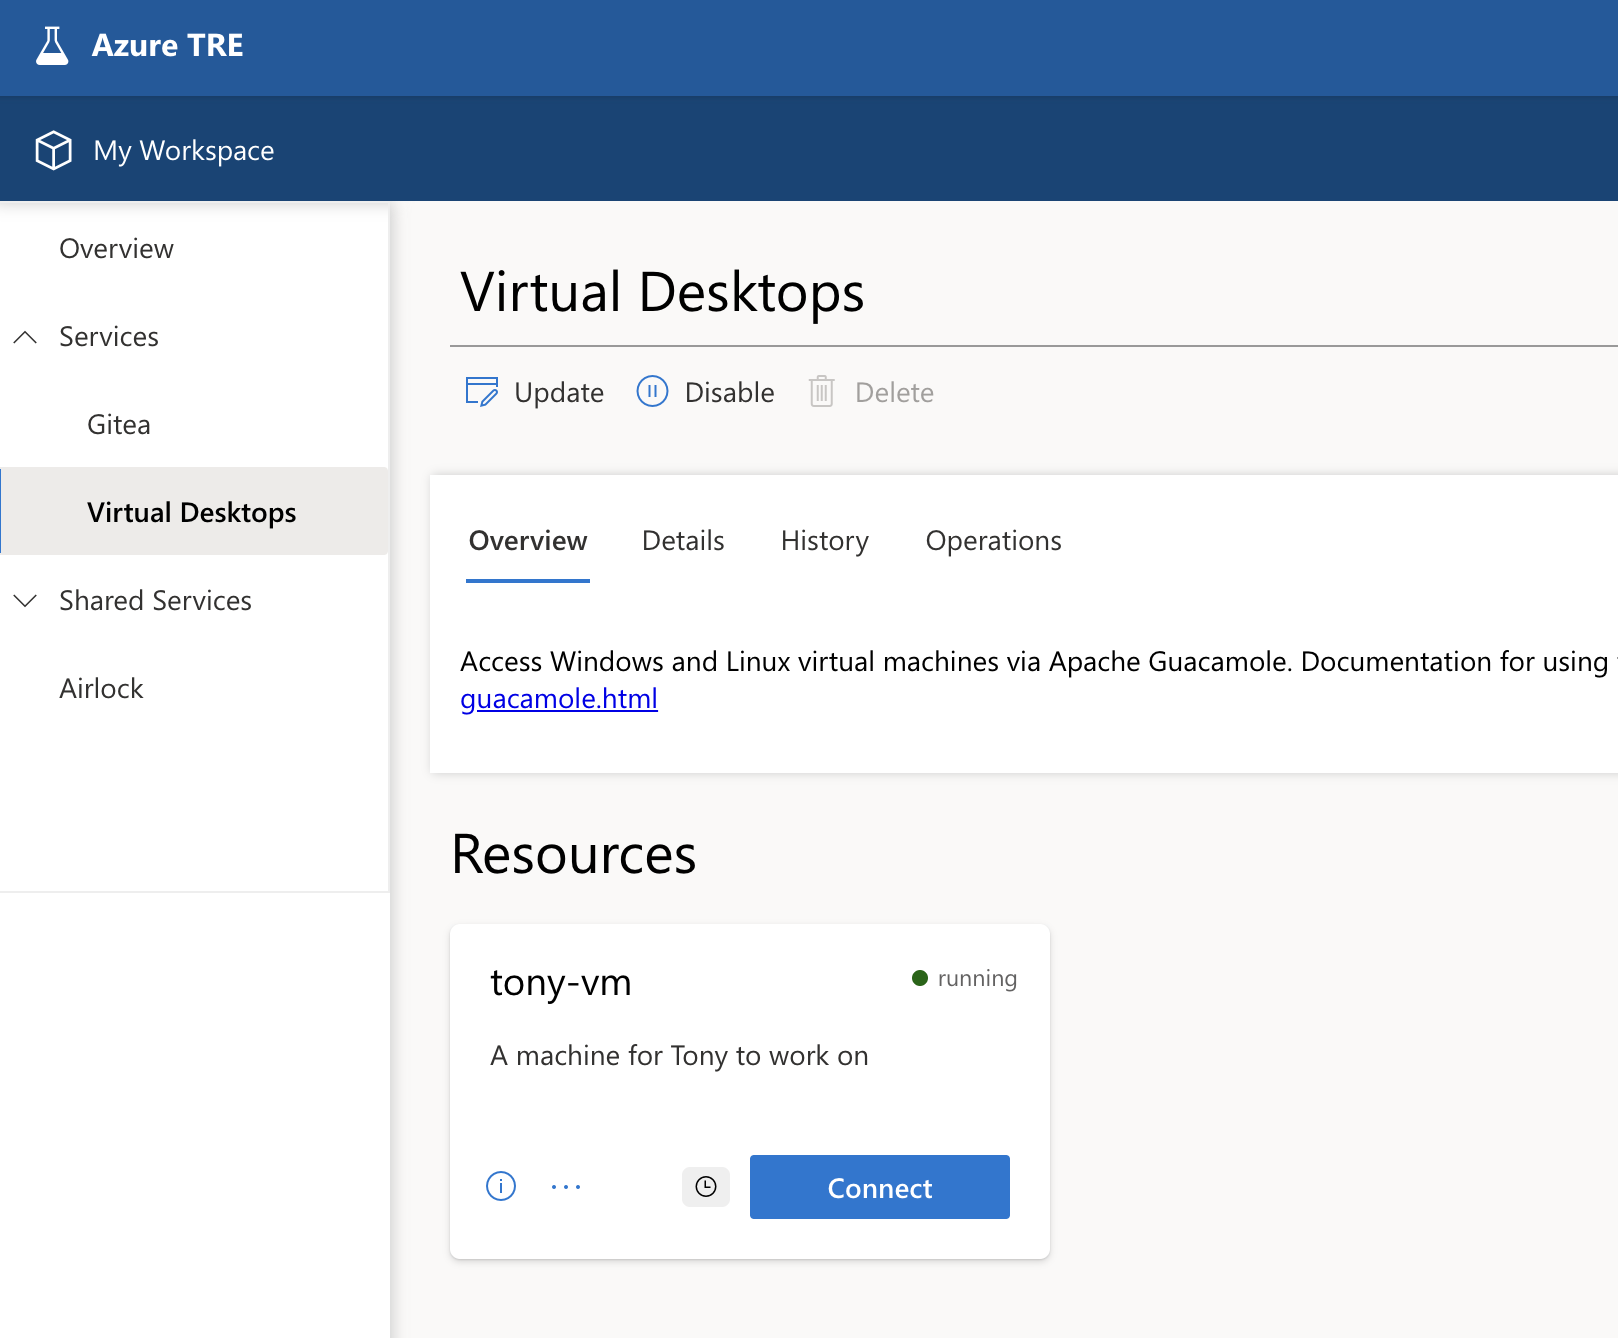
Task: Open the tony-vm info icon
Action: tap(501, 1186)
